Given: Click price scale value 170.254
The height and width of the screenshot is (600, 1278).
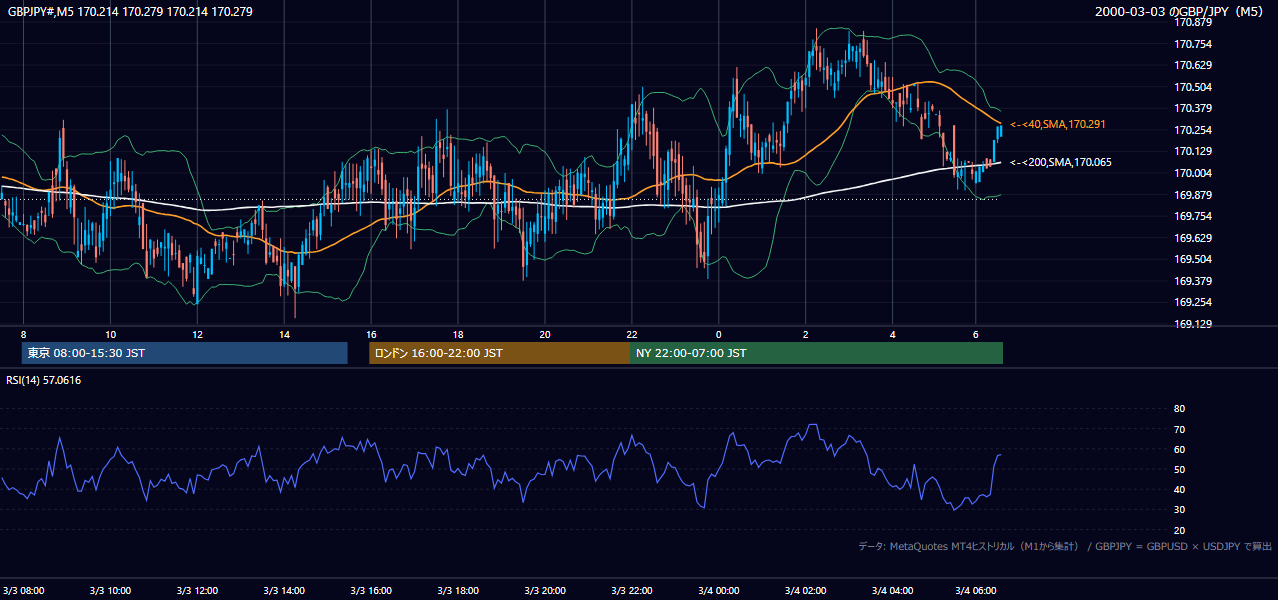Looking at the screenshot, I should coord(1194,130).
